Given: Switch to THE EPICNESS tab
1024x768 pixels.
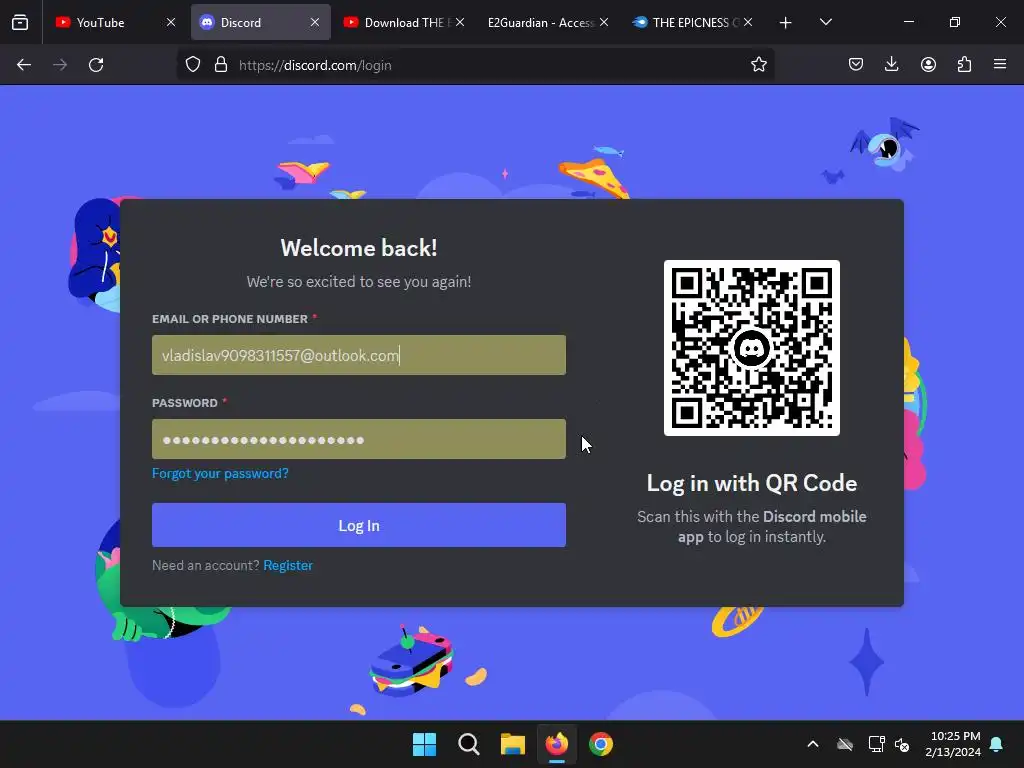Looking at the screenshot, I should [692, 22].
